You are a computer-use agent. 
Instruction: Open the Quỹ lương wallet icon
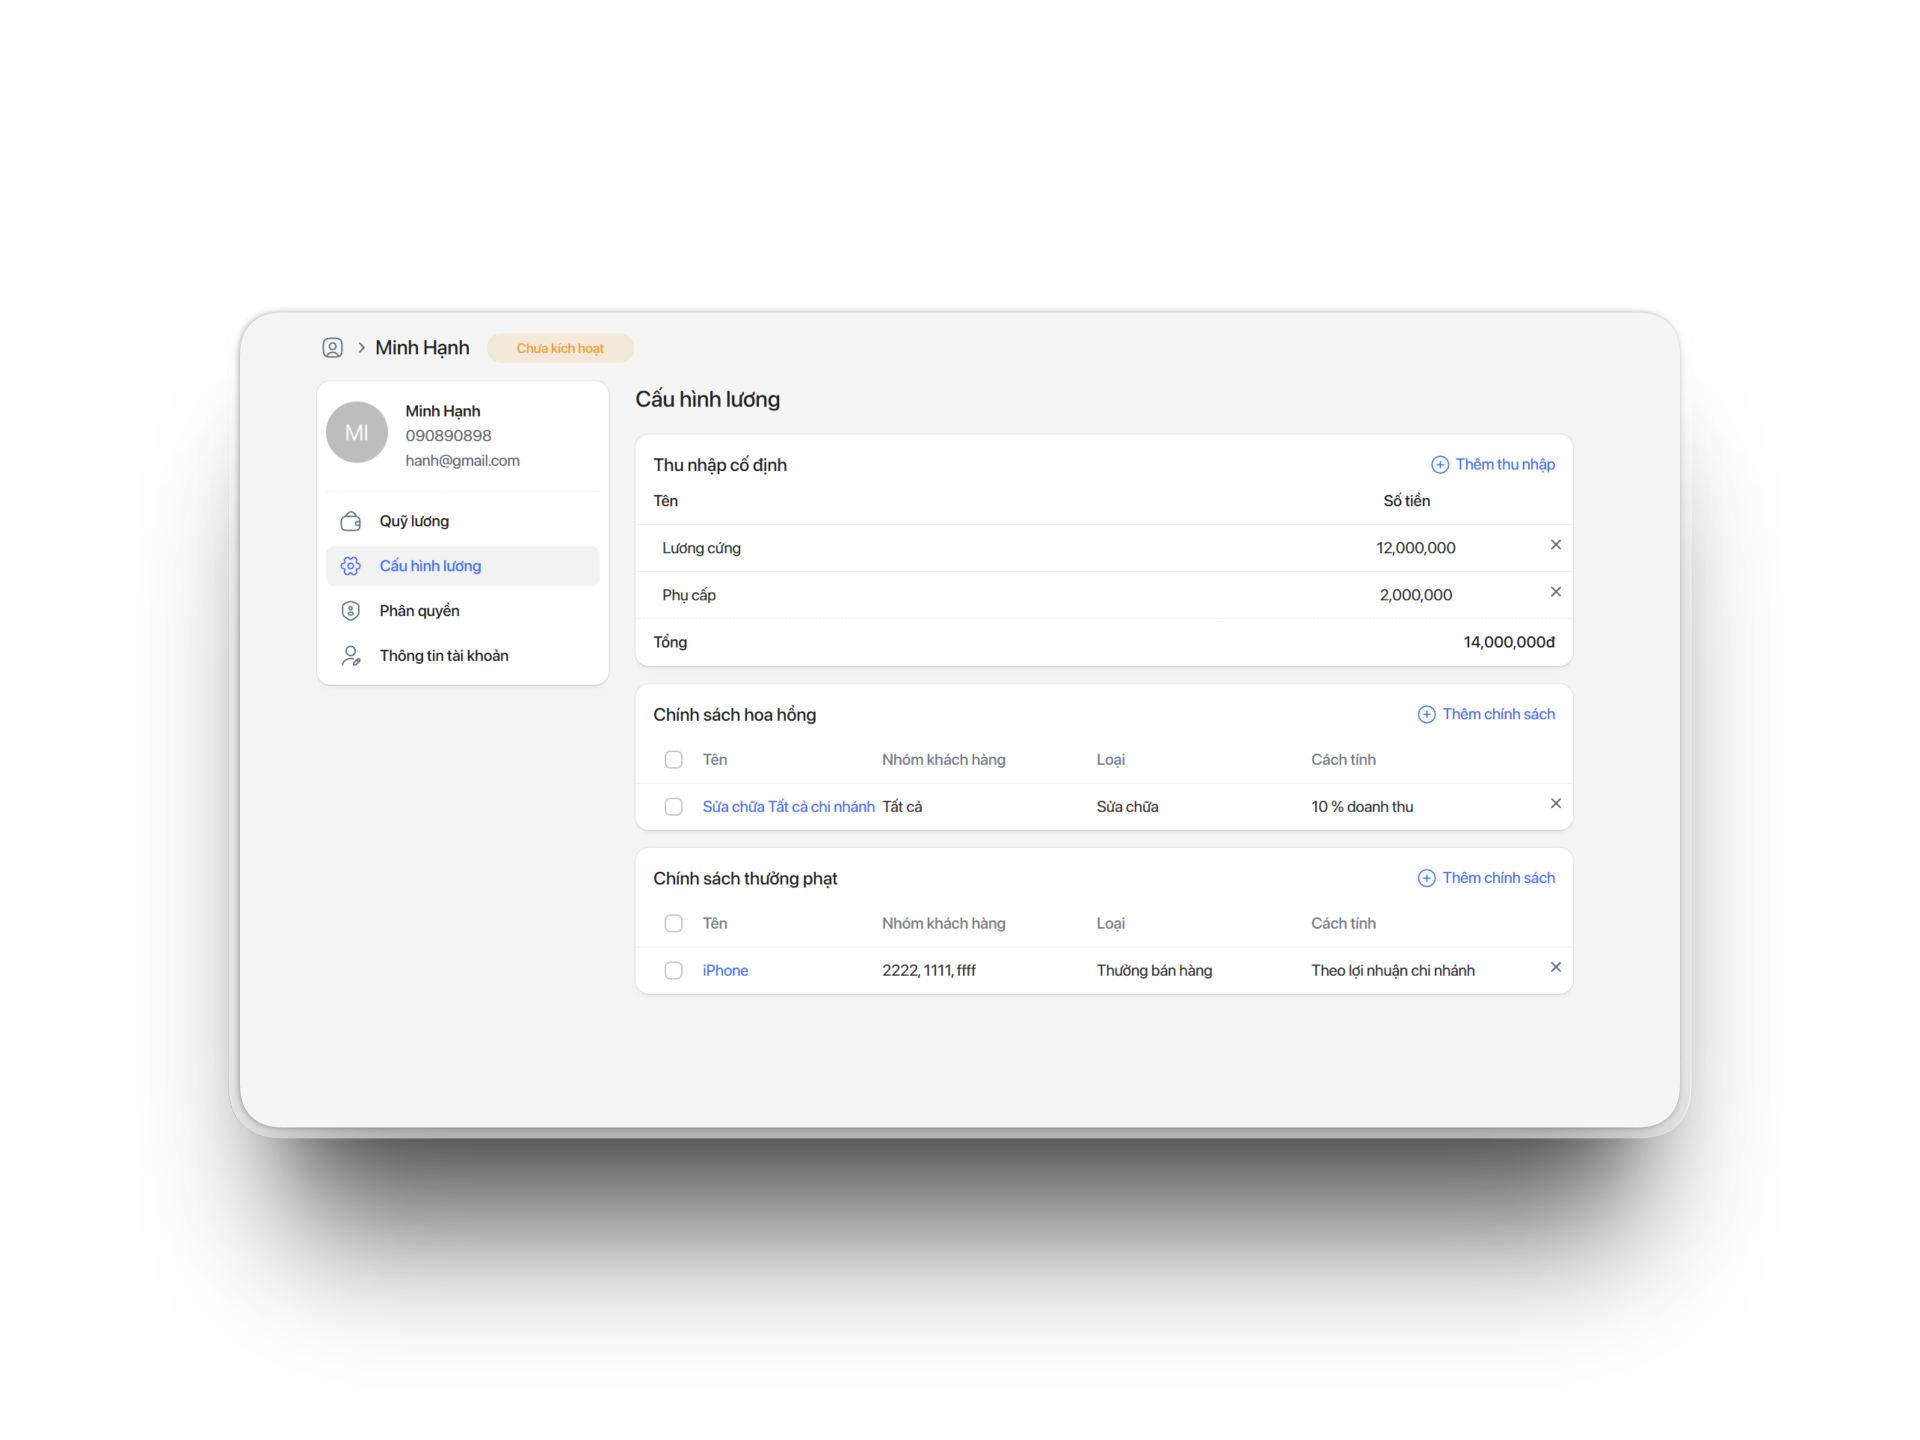coord(350,521)
